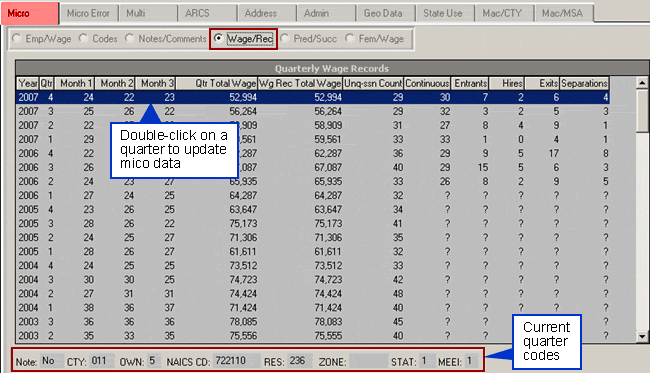The width and height of the screenshot is (650, 373).
Task: Select the row with wage 74,424
Action: (313, 293)
